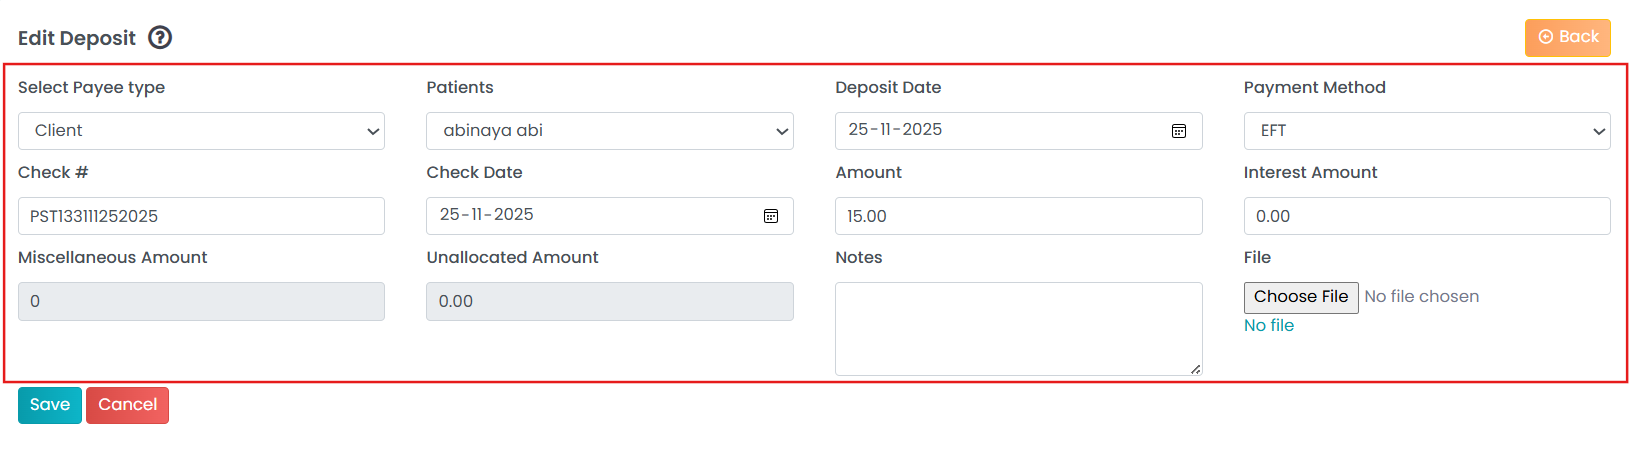Click the Deposit Date field text
1629x453 pixels.
pyautogui.click(x=895, y=130)
